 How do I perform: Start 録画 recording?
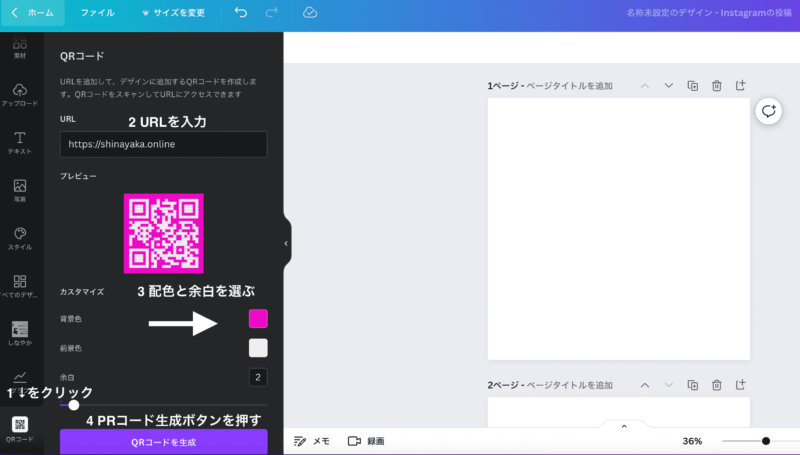366,441
